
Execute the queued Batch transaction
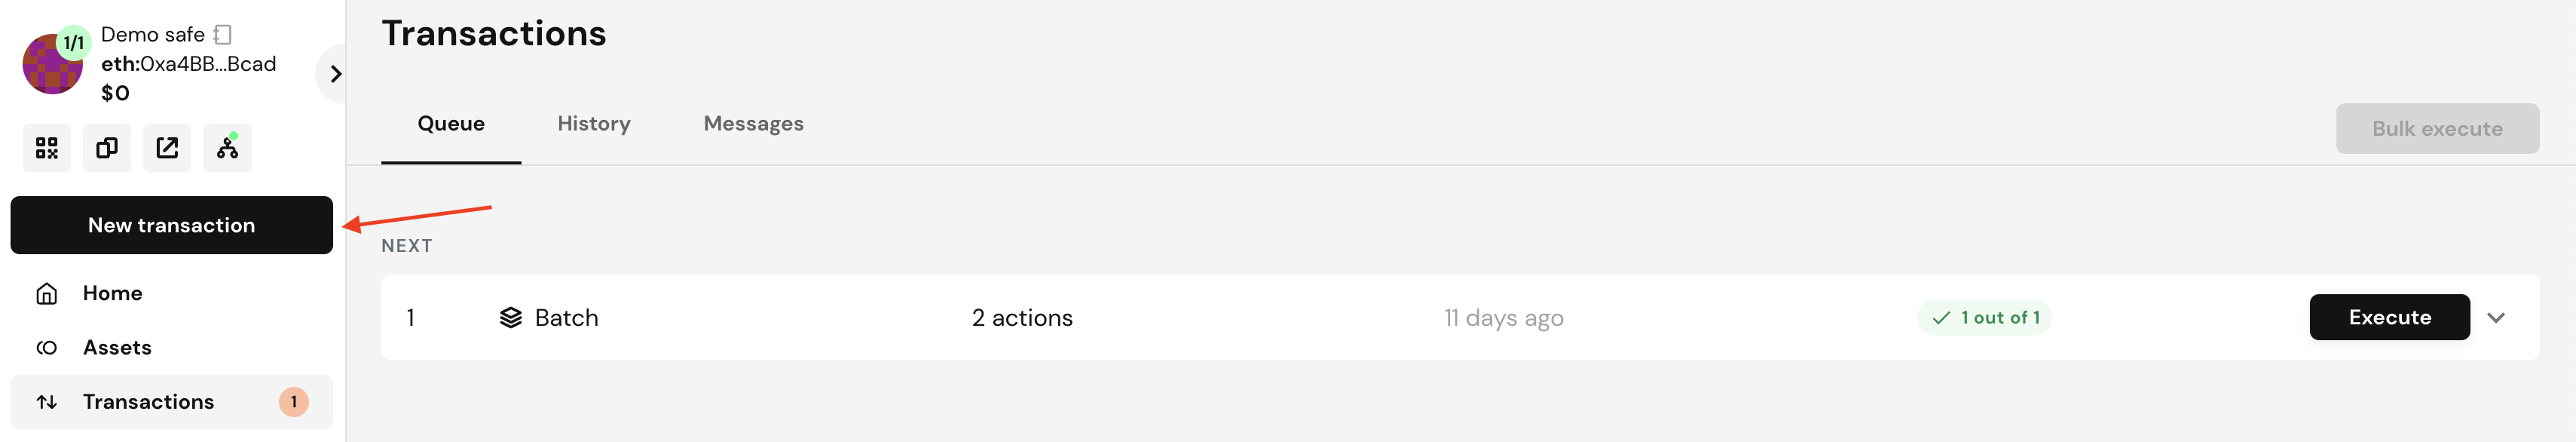pos(2389,317)
